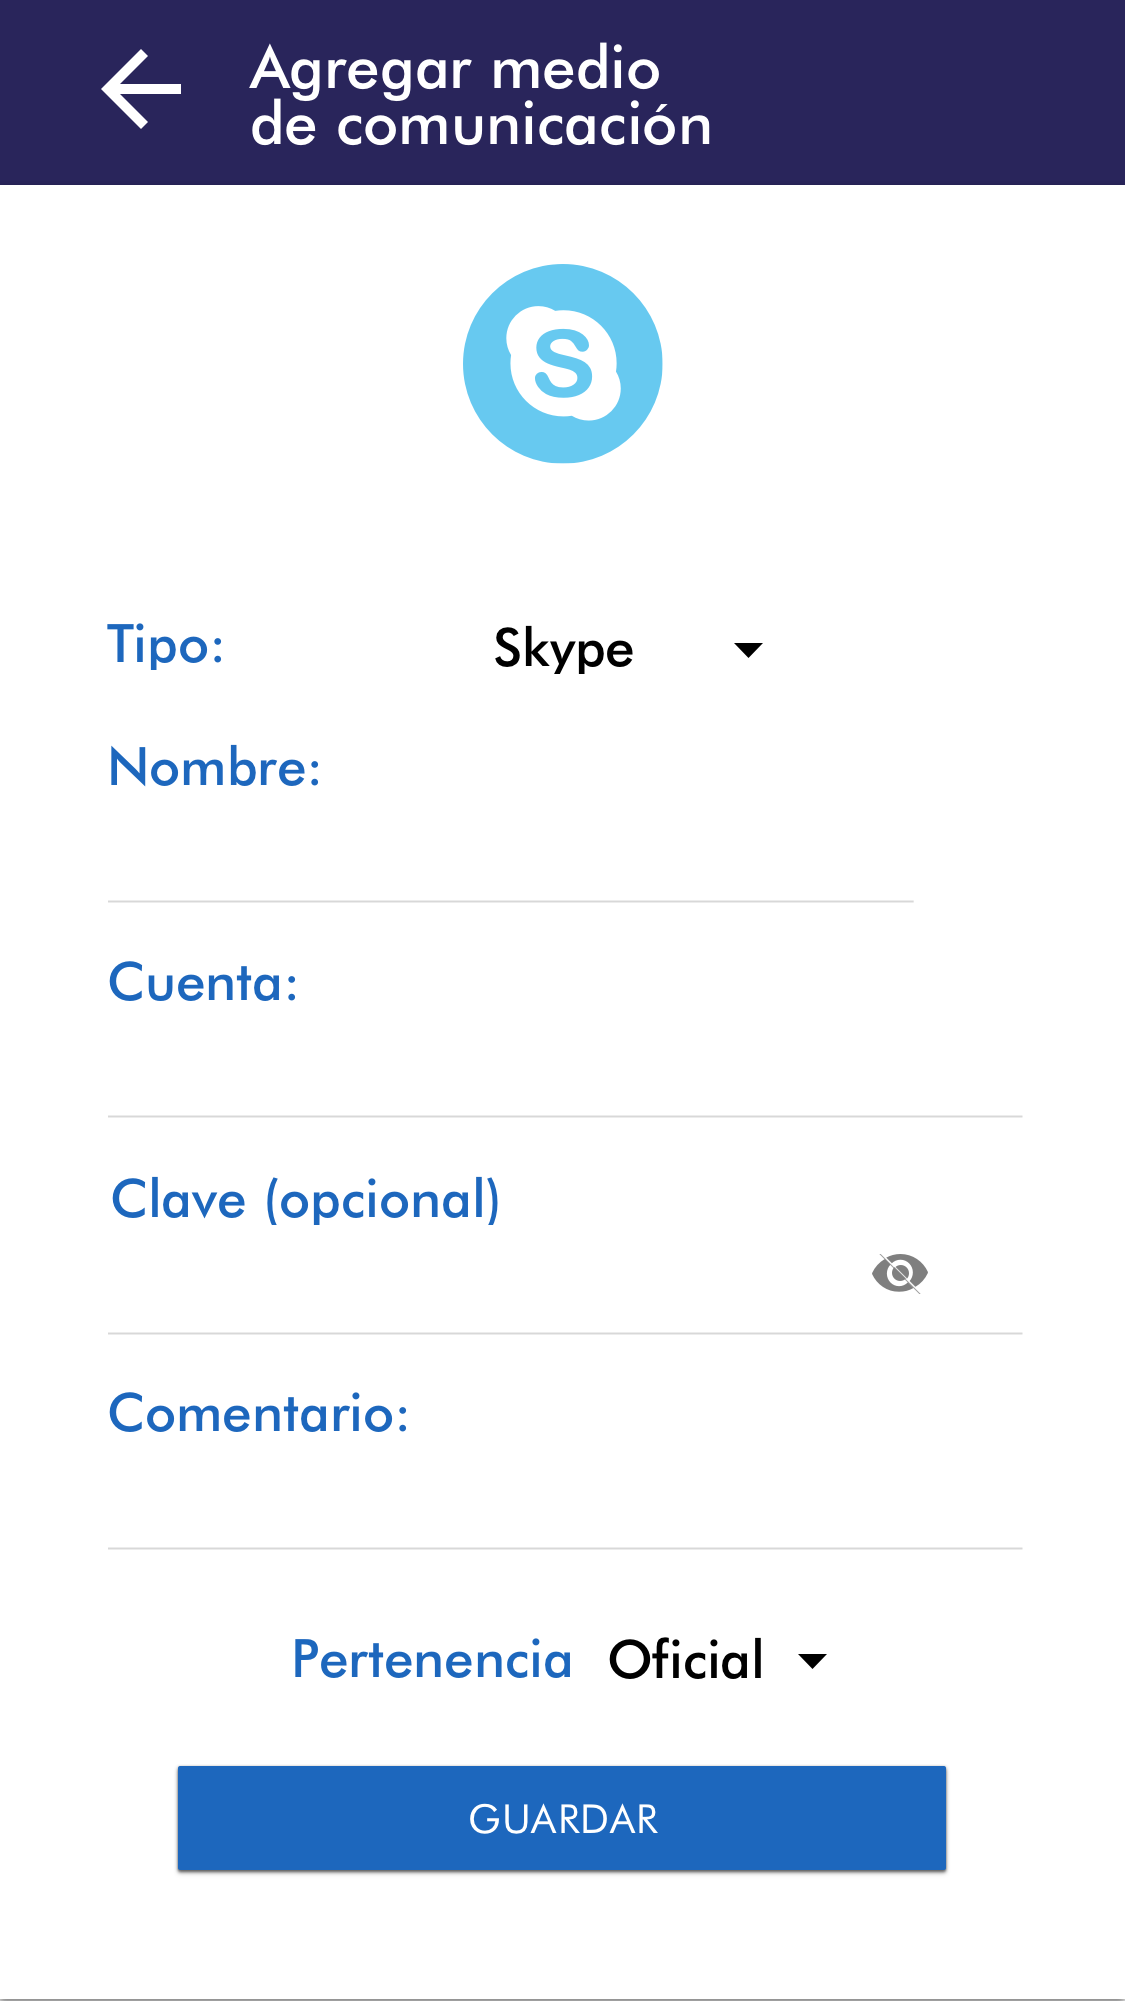Image resolution: width=1125 pixels, height=2001 pixels.
Task: Click the 'Agregar medio de comunicación' title
Action: [480, 96]
